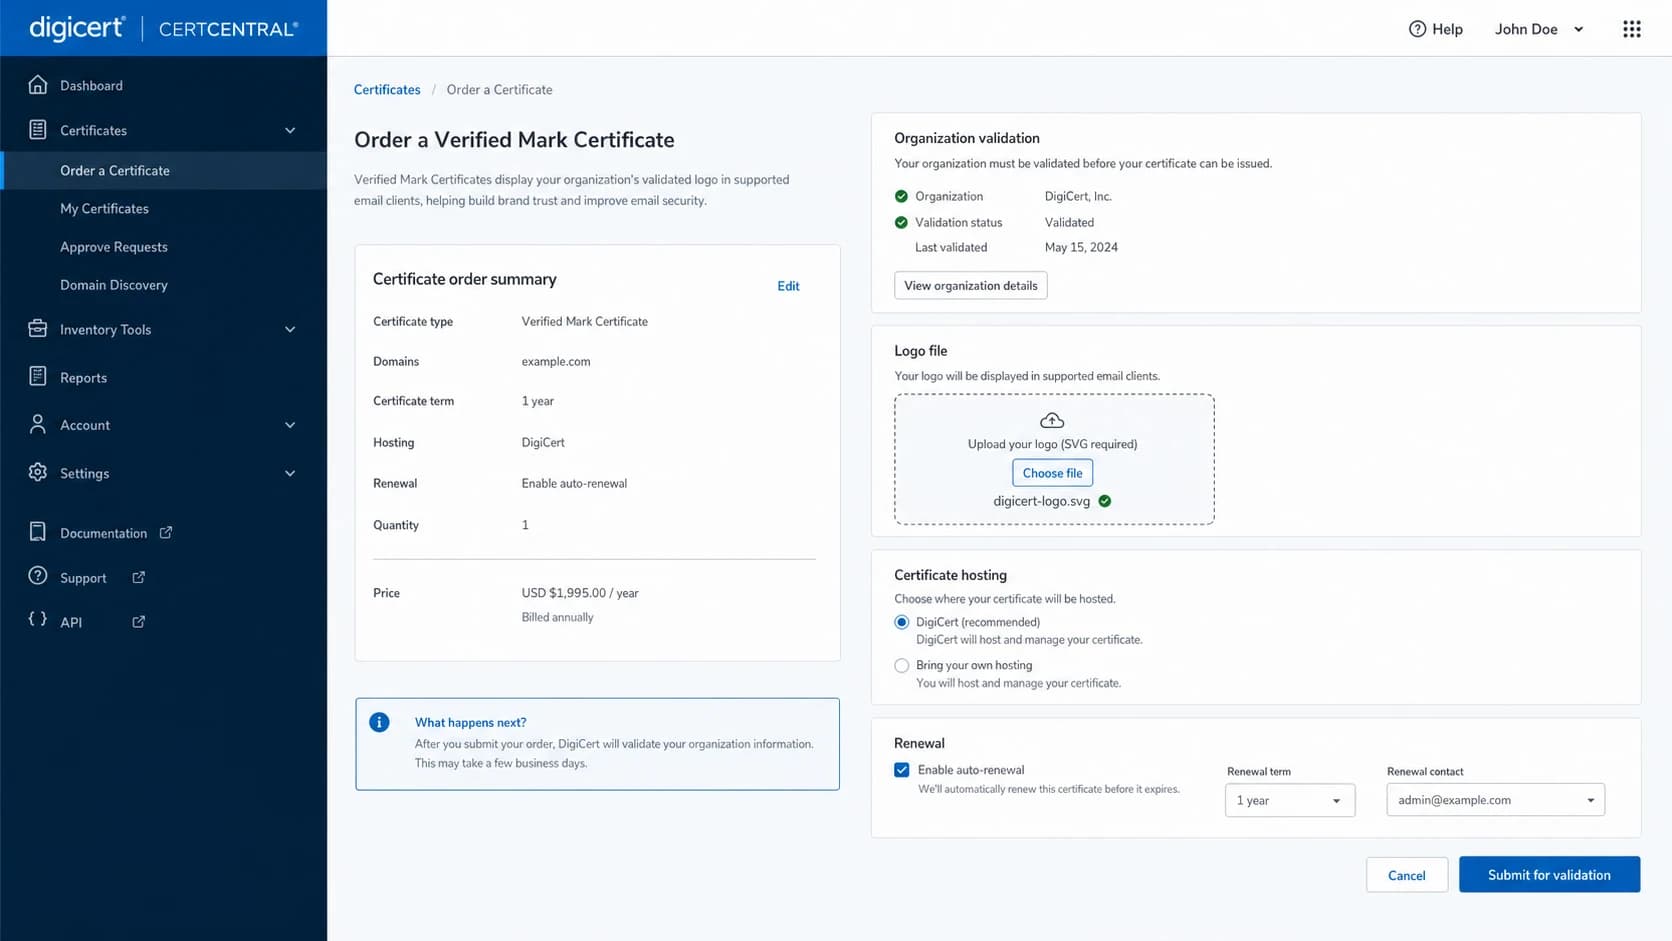Click green check beside Validation status

click(x=901, y=222)
